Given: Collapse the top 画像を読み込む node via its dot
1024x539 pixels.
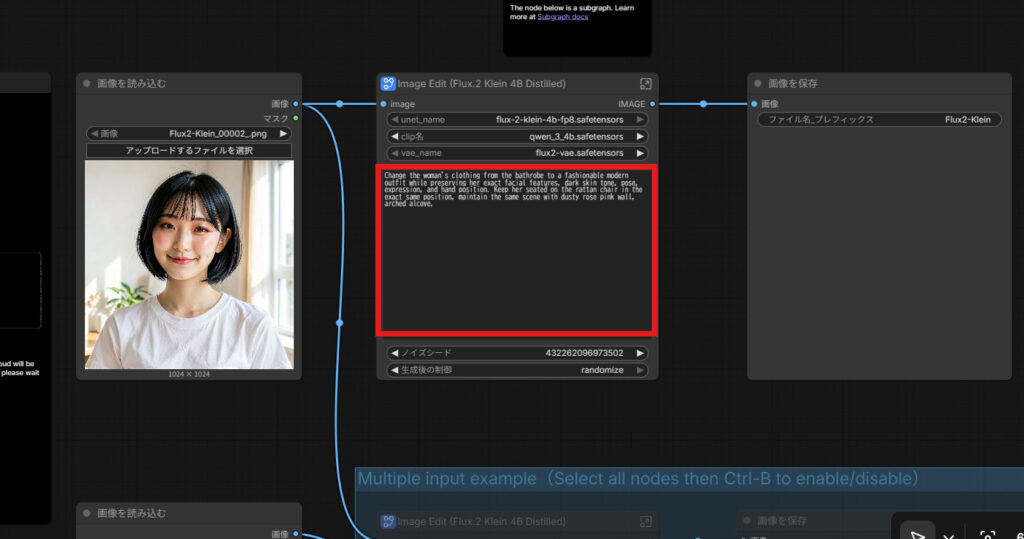Looking at the screenshot, I should point(87,84).
